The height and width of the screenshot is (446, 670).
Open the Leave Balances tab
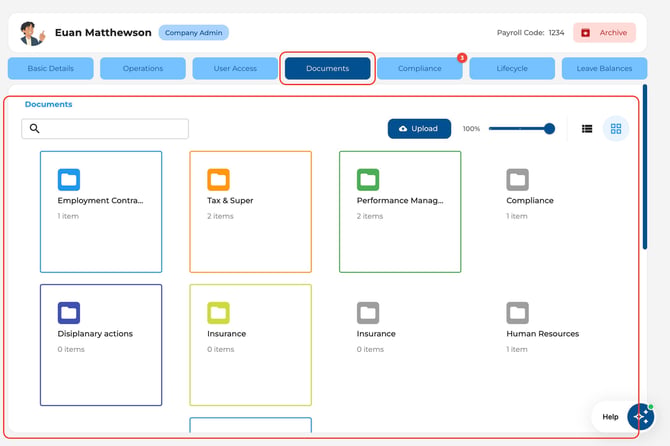pyautogui.click(x=604, y=68)
